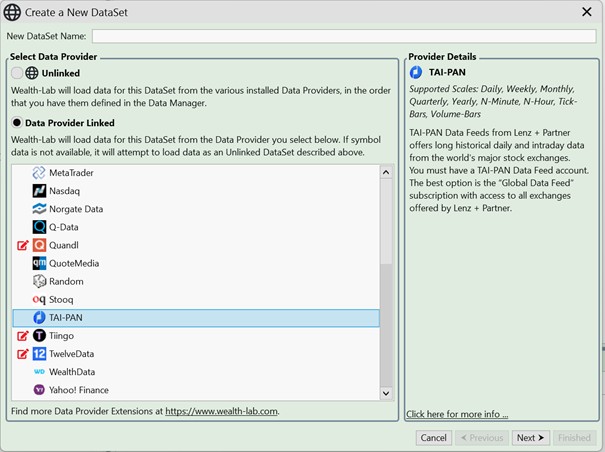Click the Nasdaq provider icon
Screen dimensions: 605x452
[x=39, y=191]
